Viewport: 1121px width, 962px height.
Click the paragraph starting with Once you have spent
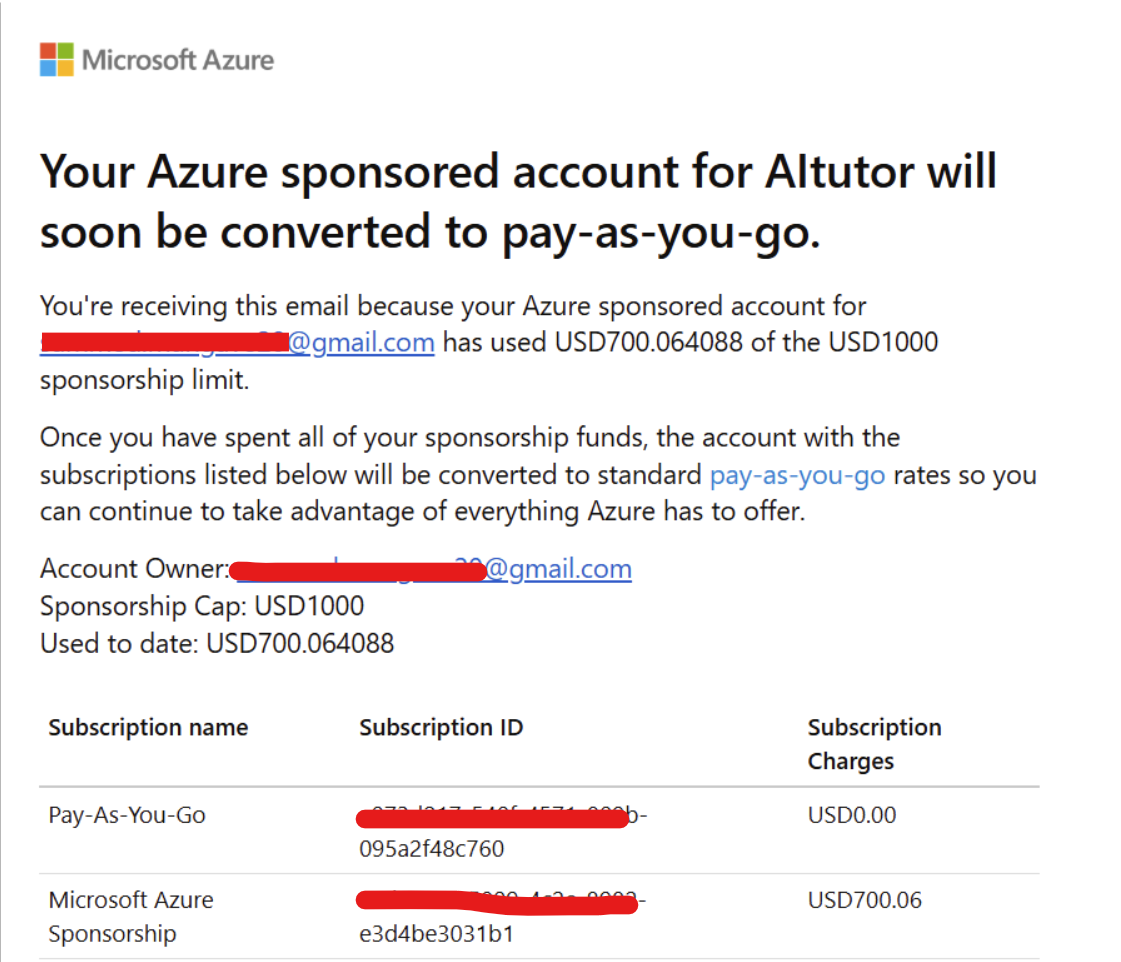pos(538,475)
